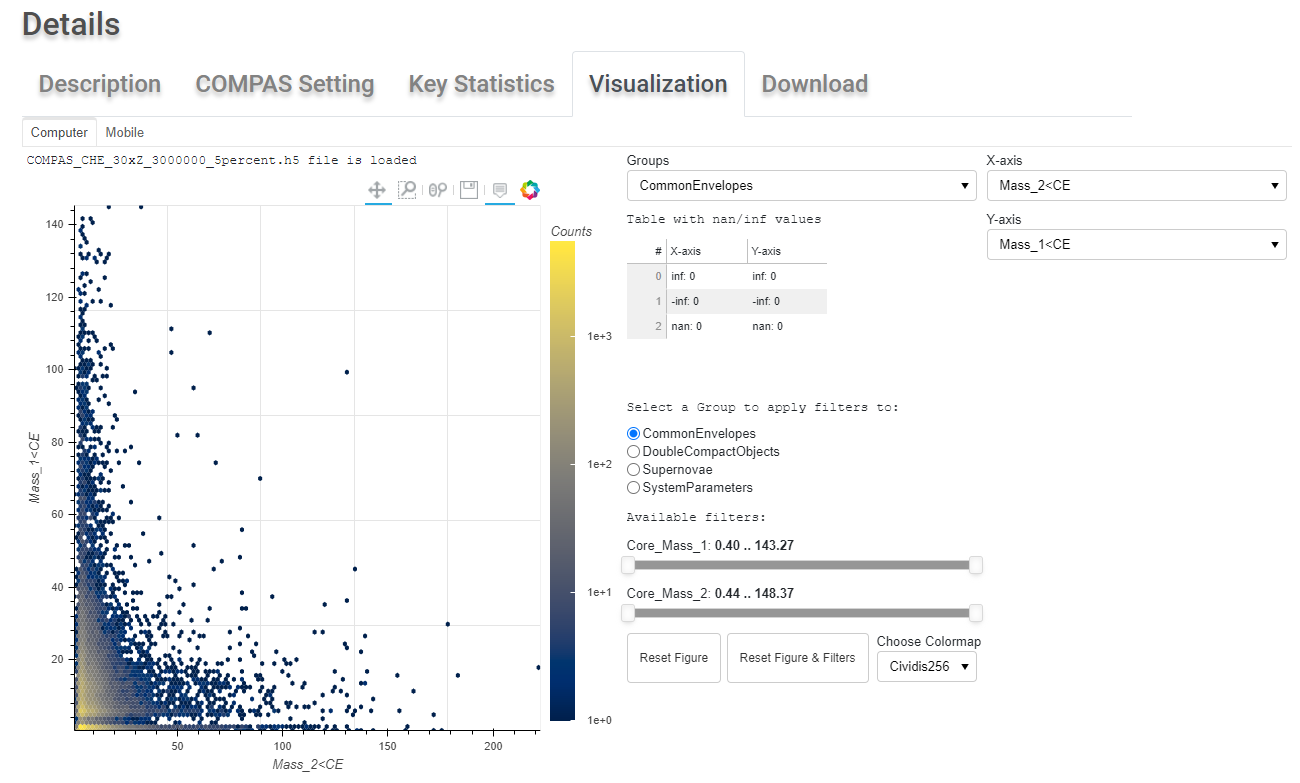Switch to the Mobile sub-tab
This screenshot has height=783, width=1300.
point(125,132)
